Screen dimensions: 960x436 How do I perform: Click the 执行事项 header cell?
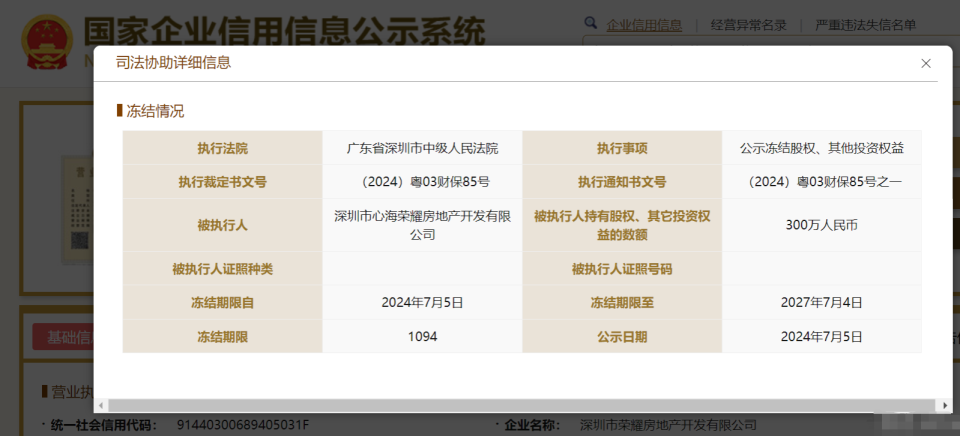622,148
